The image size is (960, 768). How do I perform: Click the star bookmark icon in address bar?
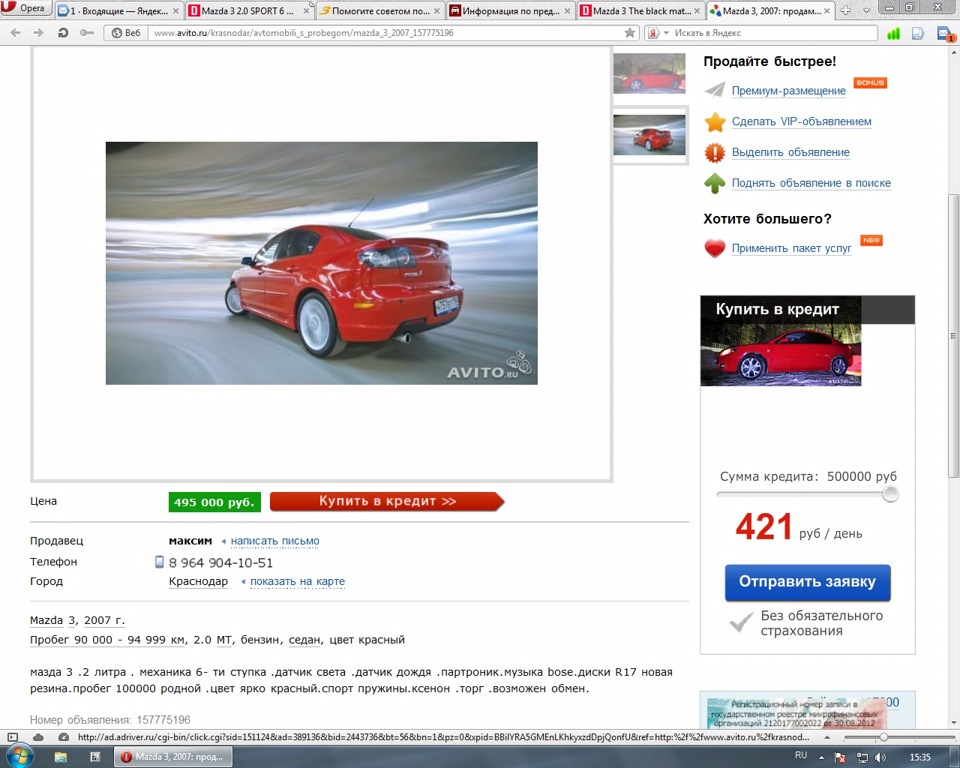(x=629, y=31)
